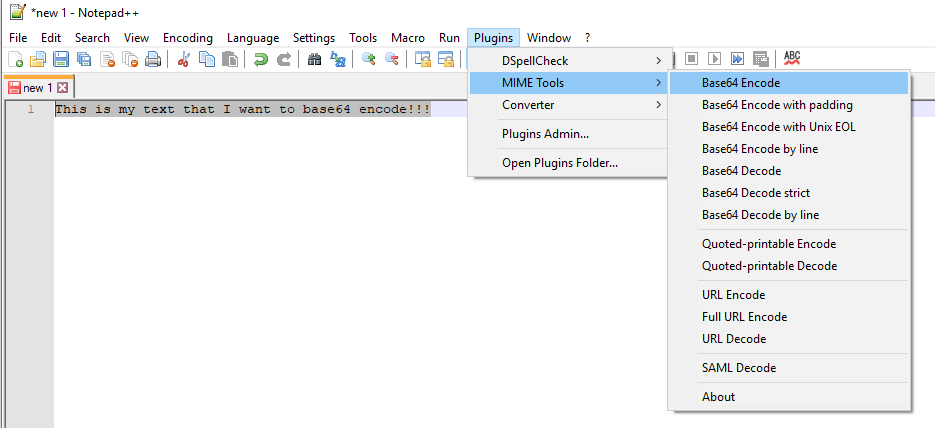Open the Settings menu
Screen dimensions: 935x428
pos(314,38)
